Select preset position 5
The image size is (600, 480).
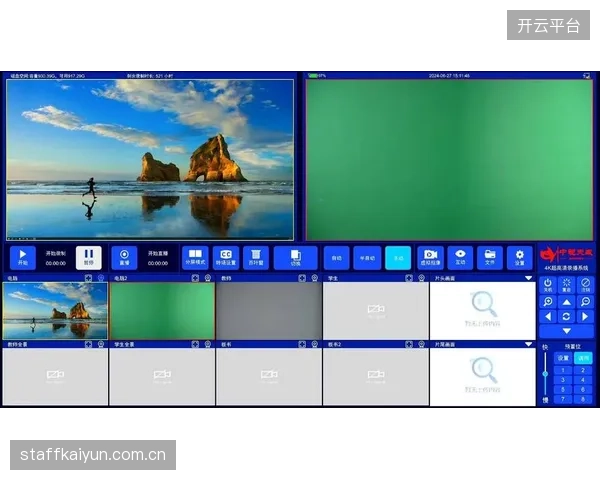(563, 390)
